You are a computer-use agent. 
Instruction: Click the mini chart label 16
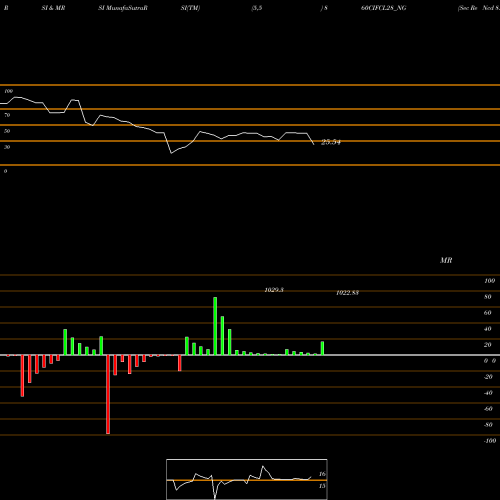click(x=322, y=474)
